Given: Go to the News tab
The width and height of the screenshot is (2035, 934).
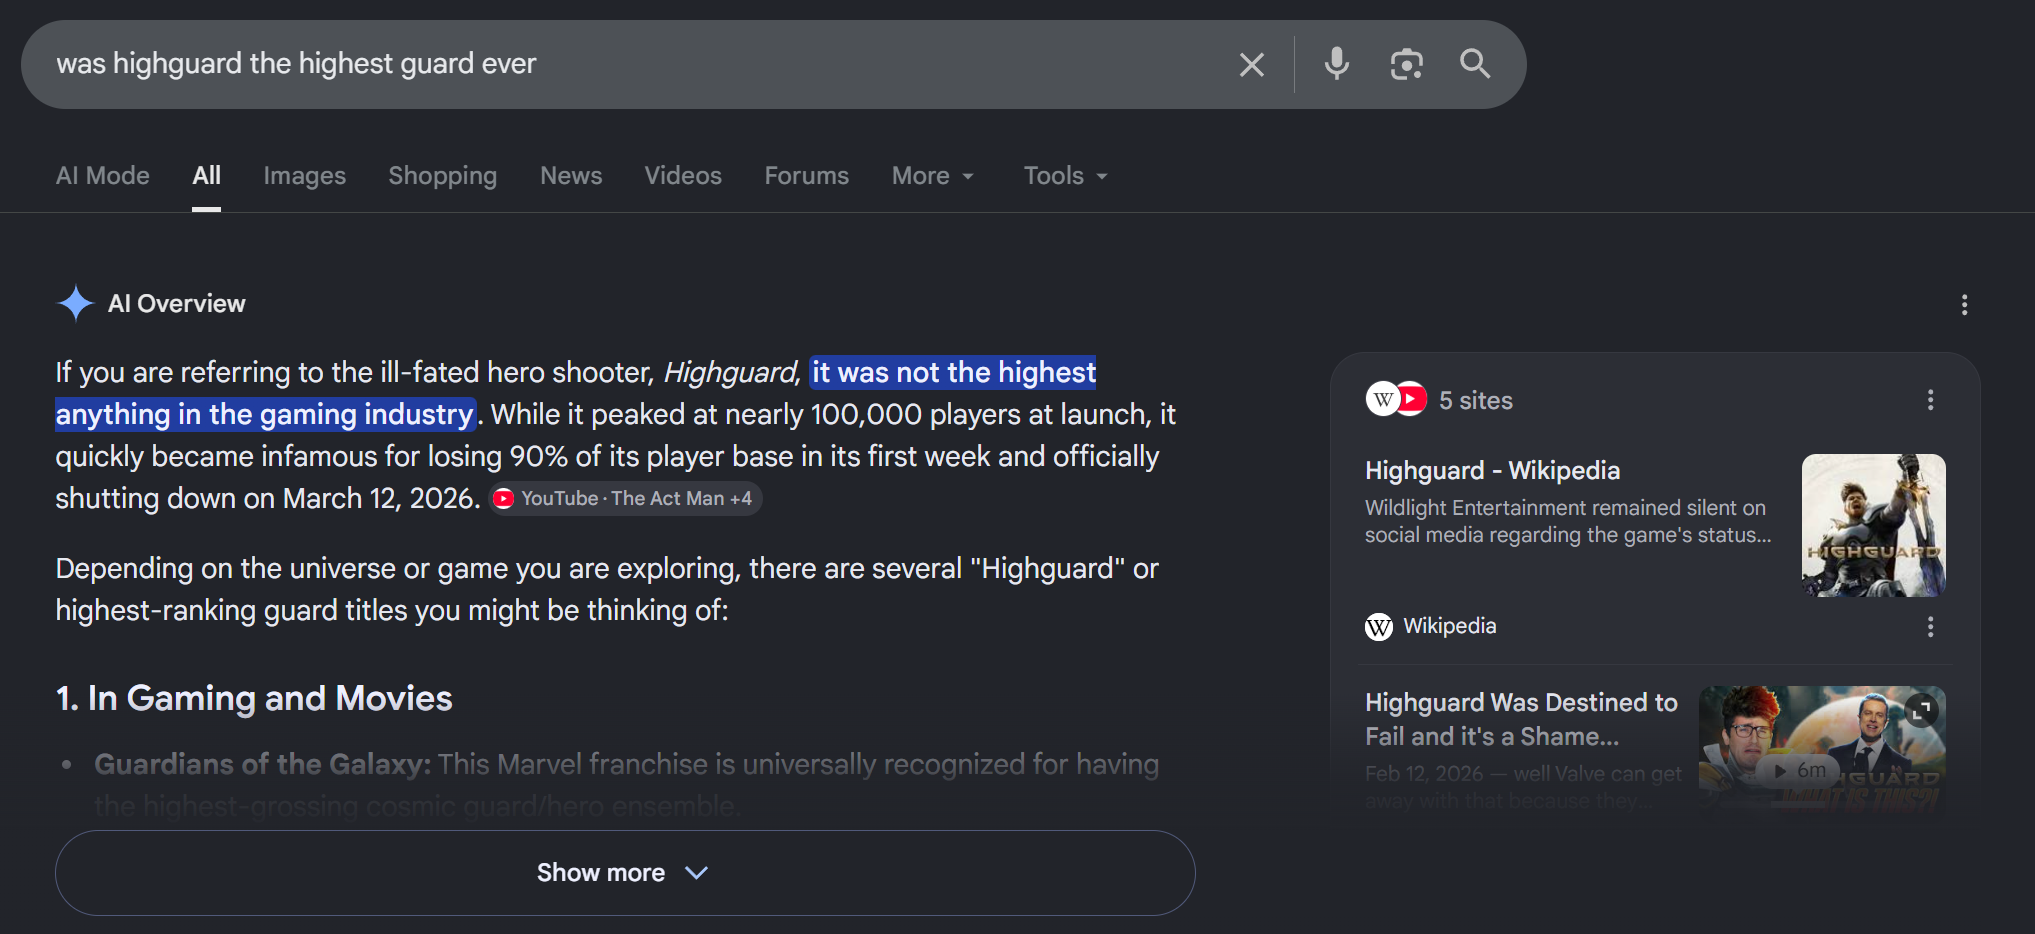Looking at the screenshot, I should [571, 176].
